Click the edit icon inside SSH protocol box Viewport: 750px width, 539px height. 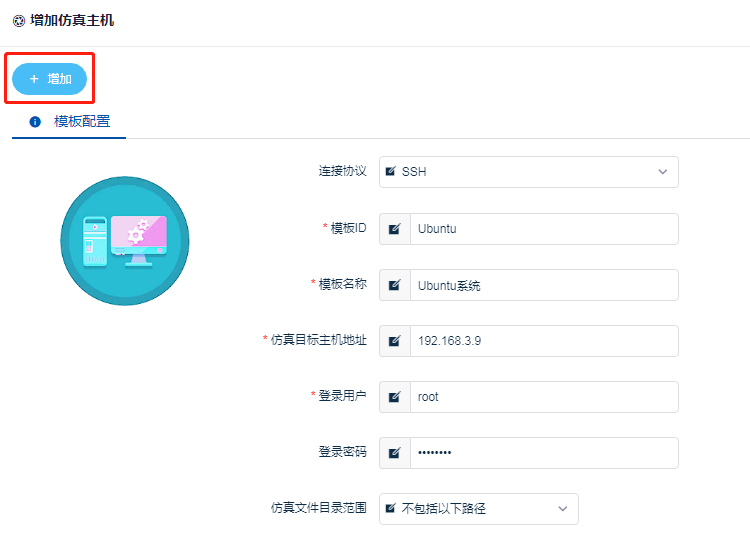390,172
